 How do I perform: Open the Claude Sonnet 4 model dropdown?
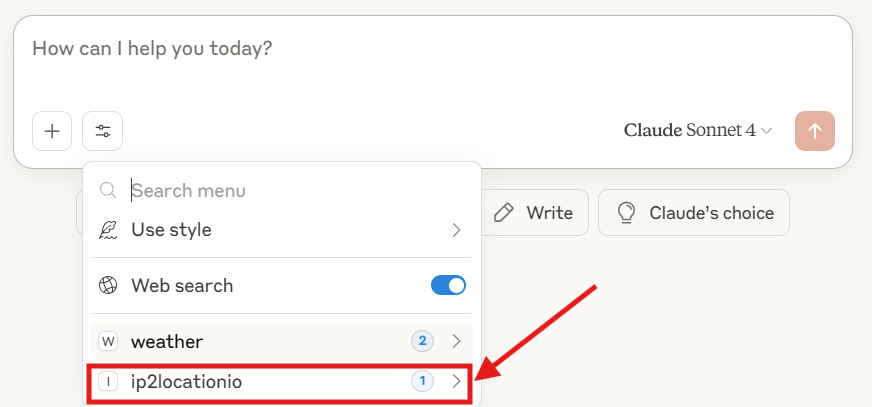(x=698, y=131)
